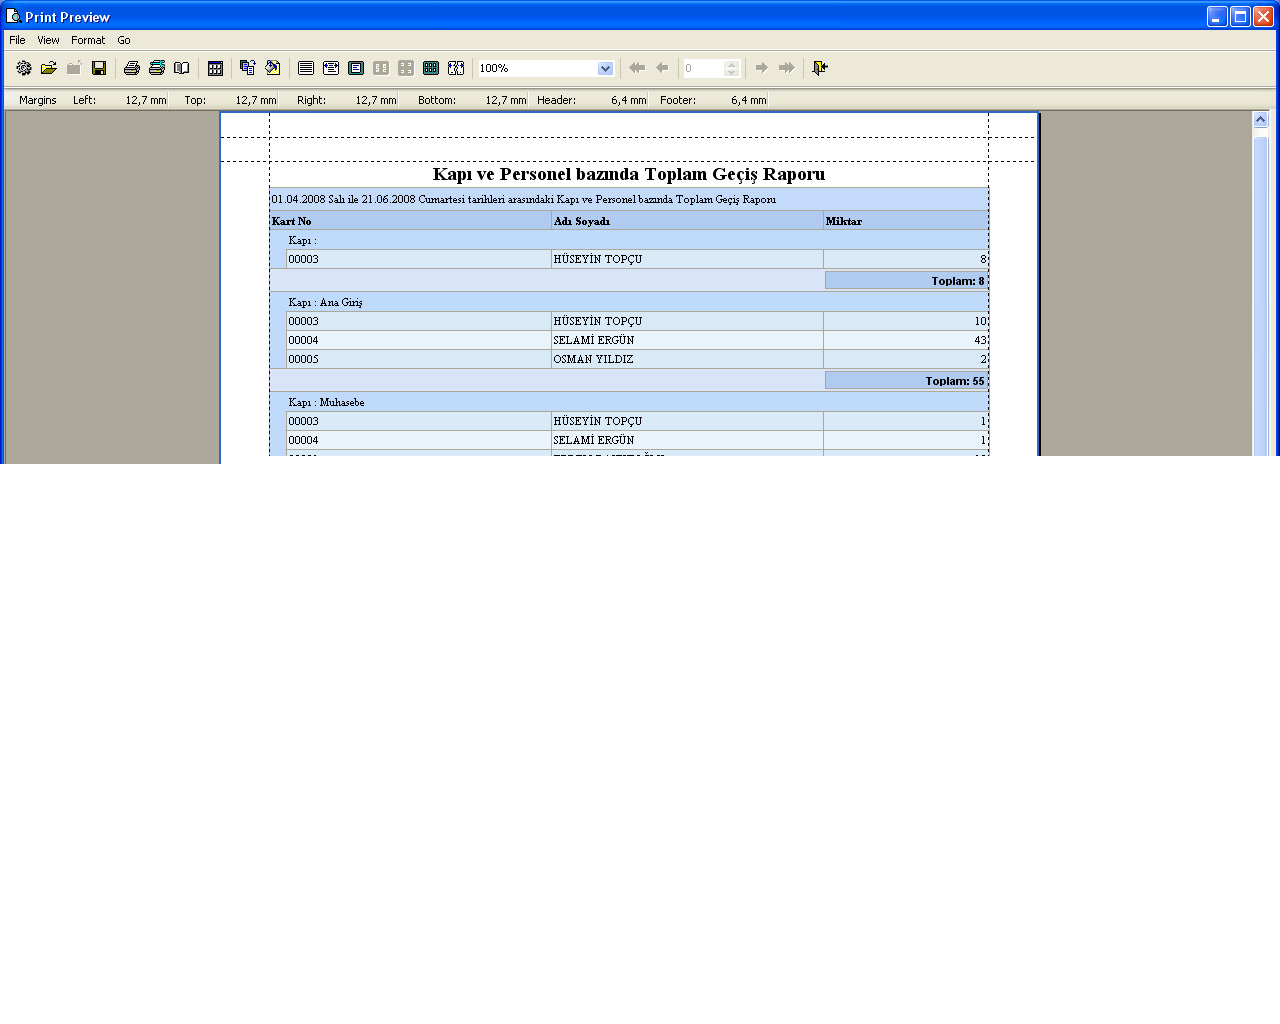The width and height of the screenshot is (1280, 1024).
Task: Click the first printer icon in the toolbar
Action: pos(131,68)
